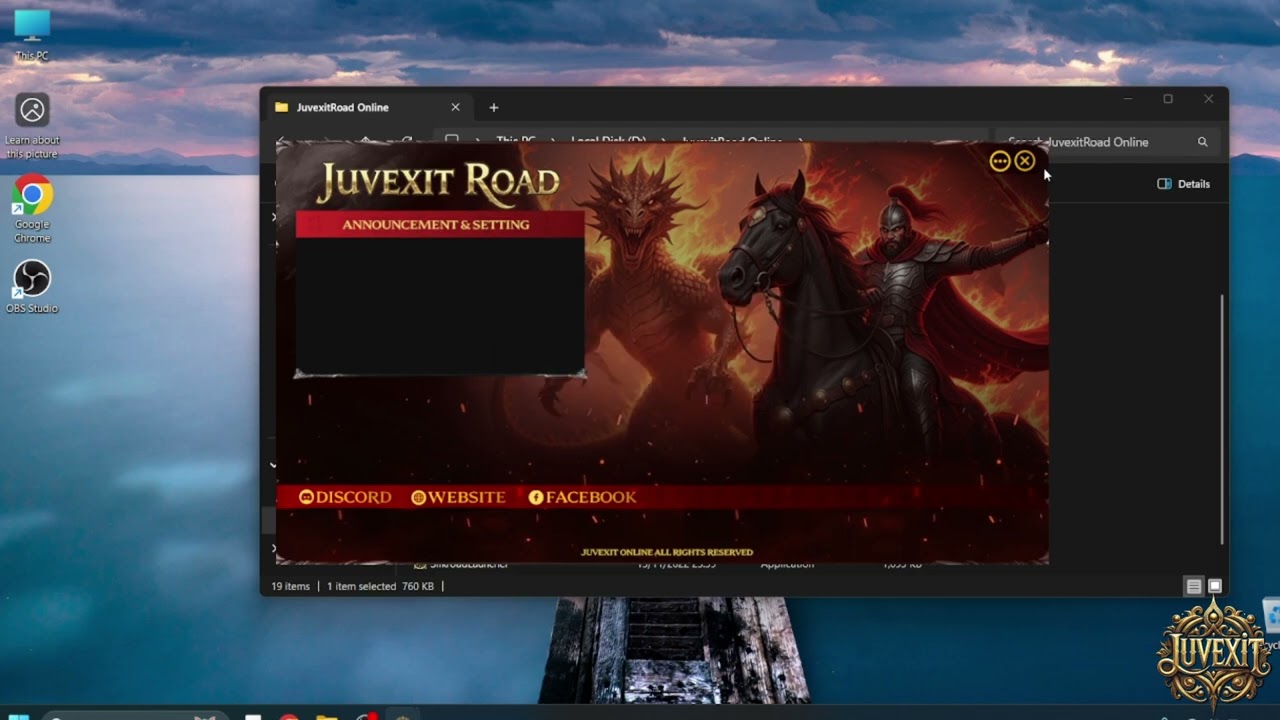This screenshot has height=720, width=1280.
Task: Click inside the black announcement panel
Action: [439, 305]
